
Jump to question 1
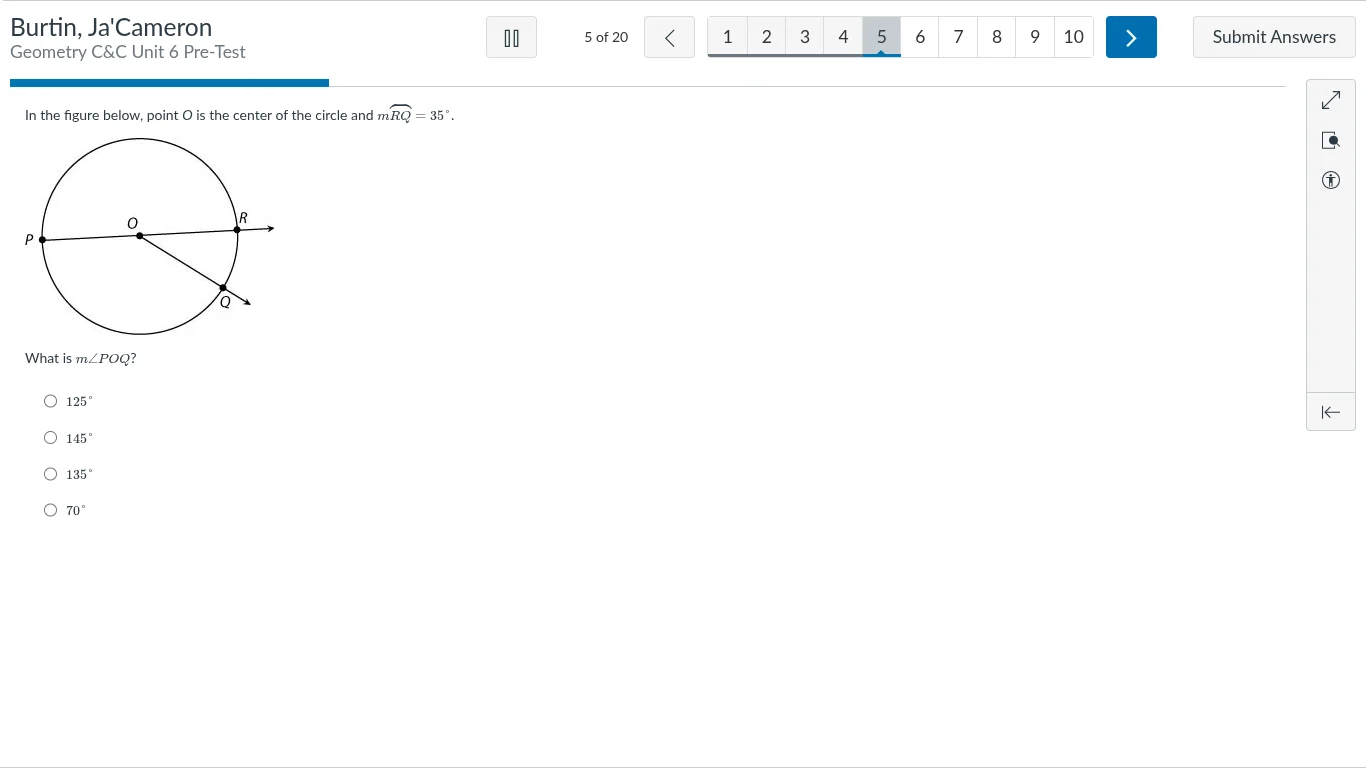click(x=727, y=37)
